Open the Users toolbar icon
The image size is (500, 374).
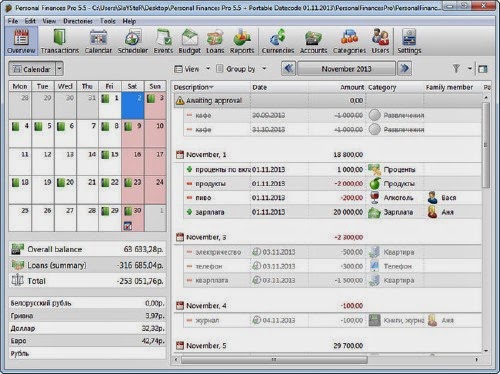380,41
